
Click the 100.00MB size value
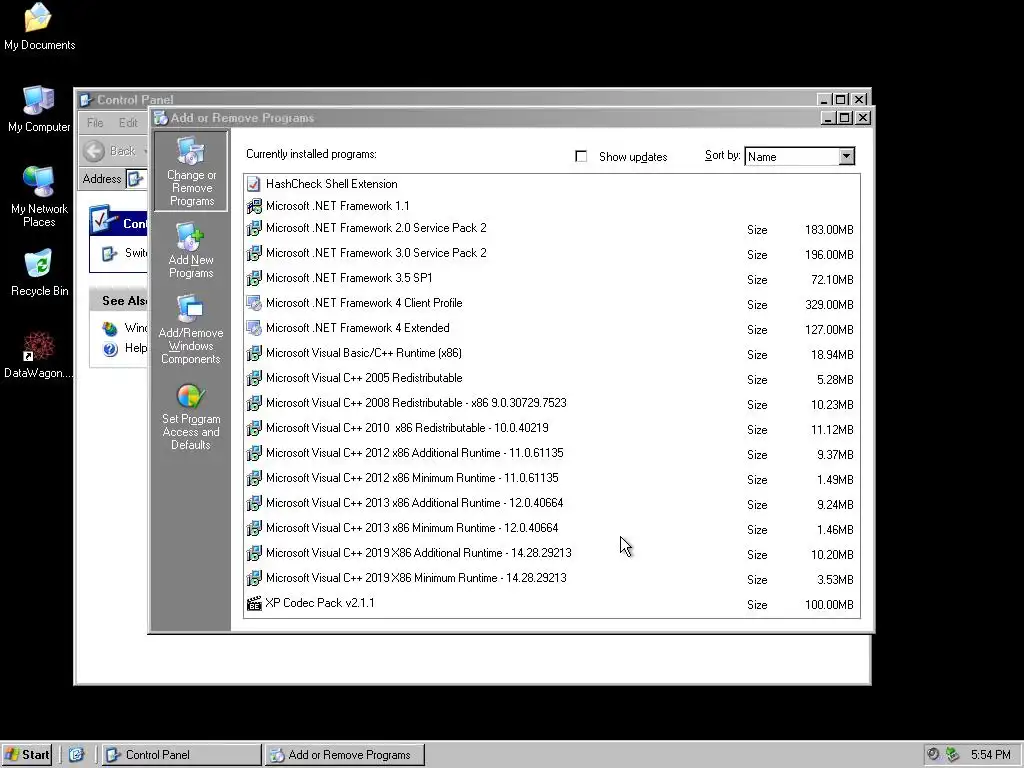tap(829, 605)
